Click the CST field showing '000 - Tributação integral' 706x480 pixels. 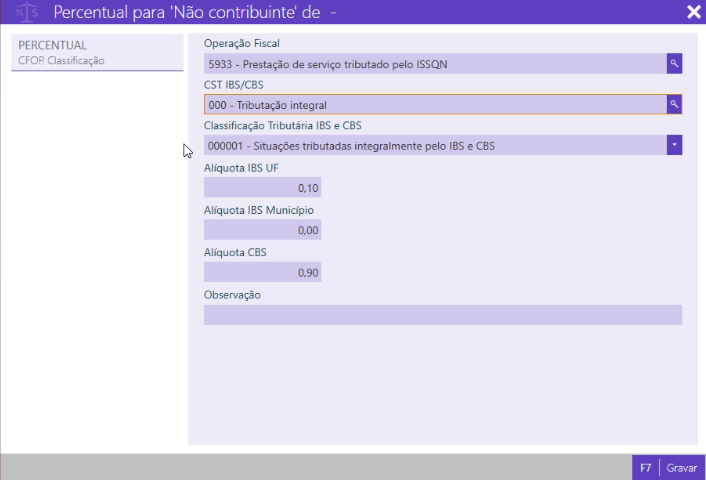435,105
